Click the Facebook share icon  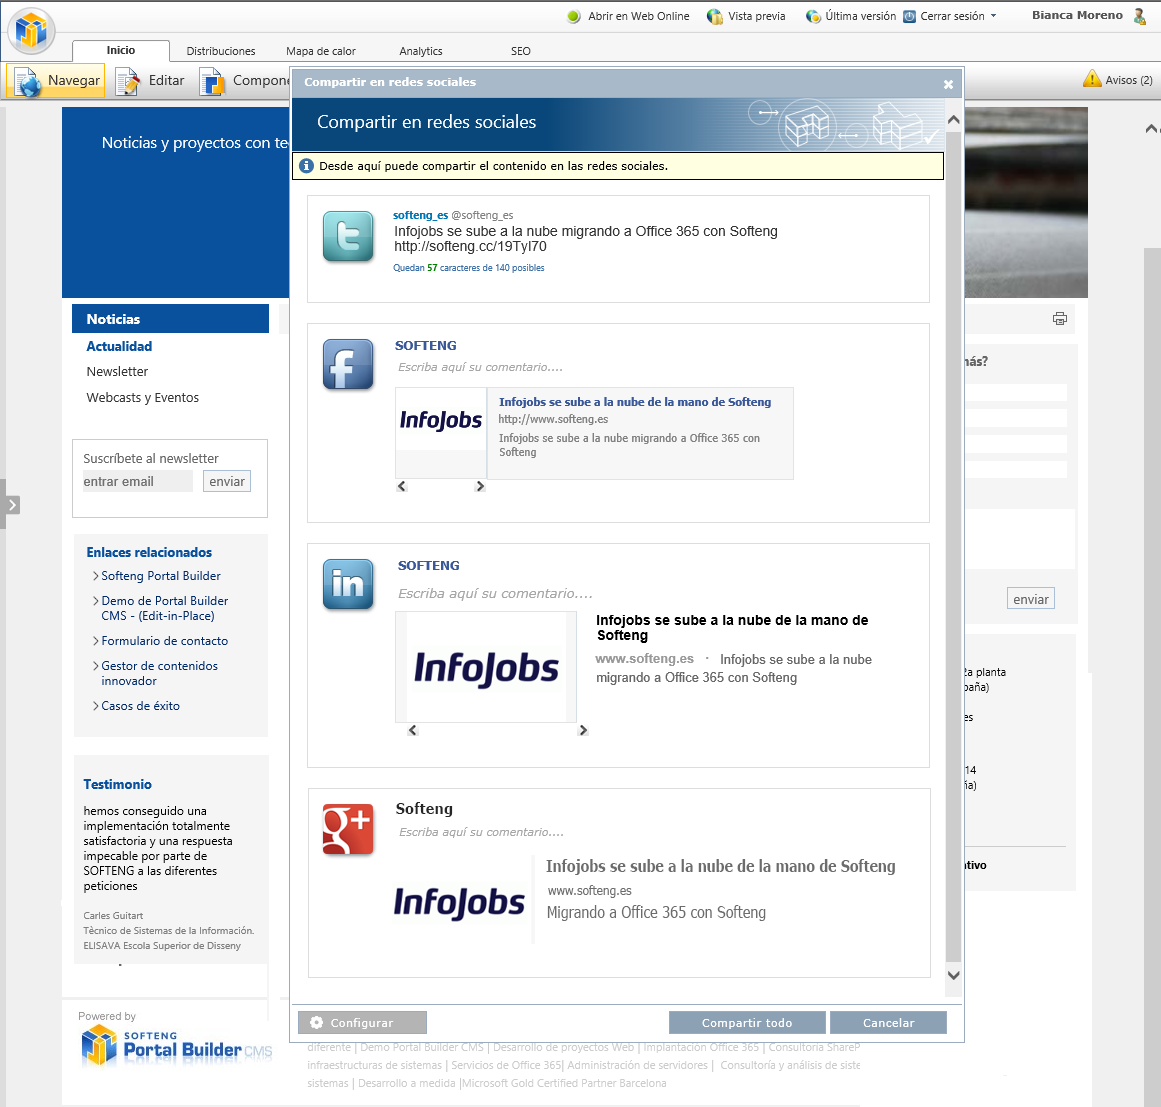click(x=348, y=364)
